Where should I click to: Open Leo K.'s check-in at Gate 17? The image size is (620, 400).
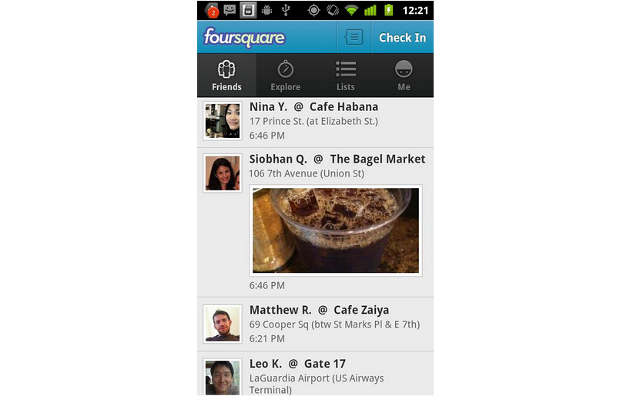(315, 374)
